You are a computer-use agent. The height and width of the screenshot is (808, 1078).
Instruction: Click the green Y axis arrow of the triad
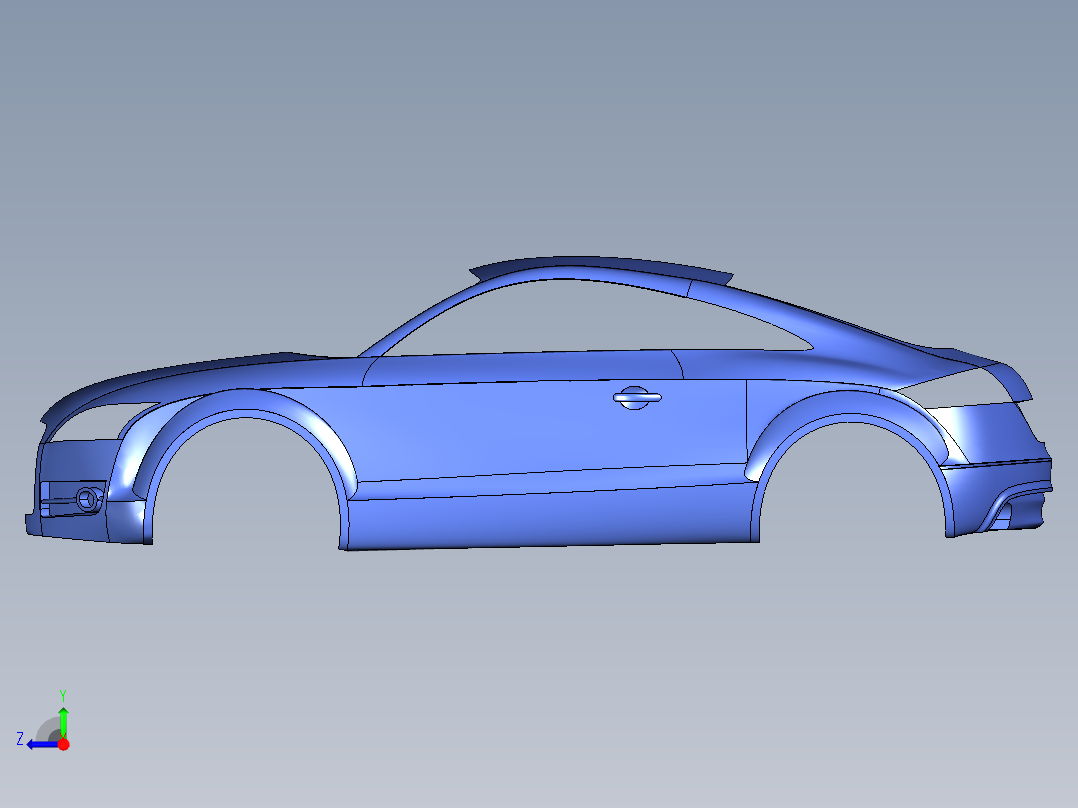click(63, 721)
